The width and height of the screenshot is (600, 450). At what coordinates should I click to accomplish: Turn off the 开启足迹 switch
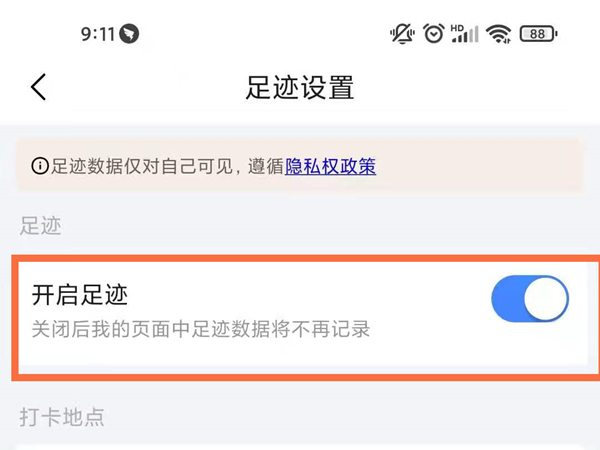(530, 300)
